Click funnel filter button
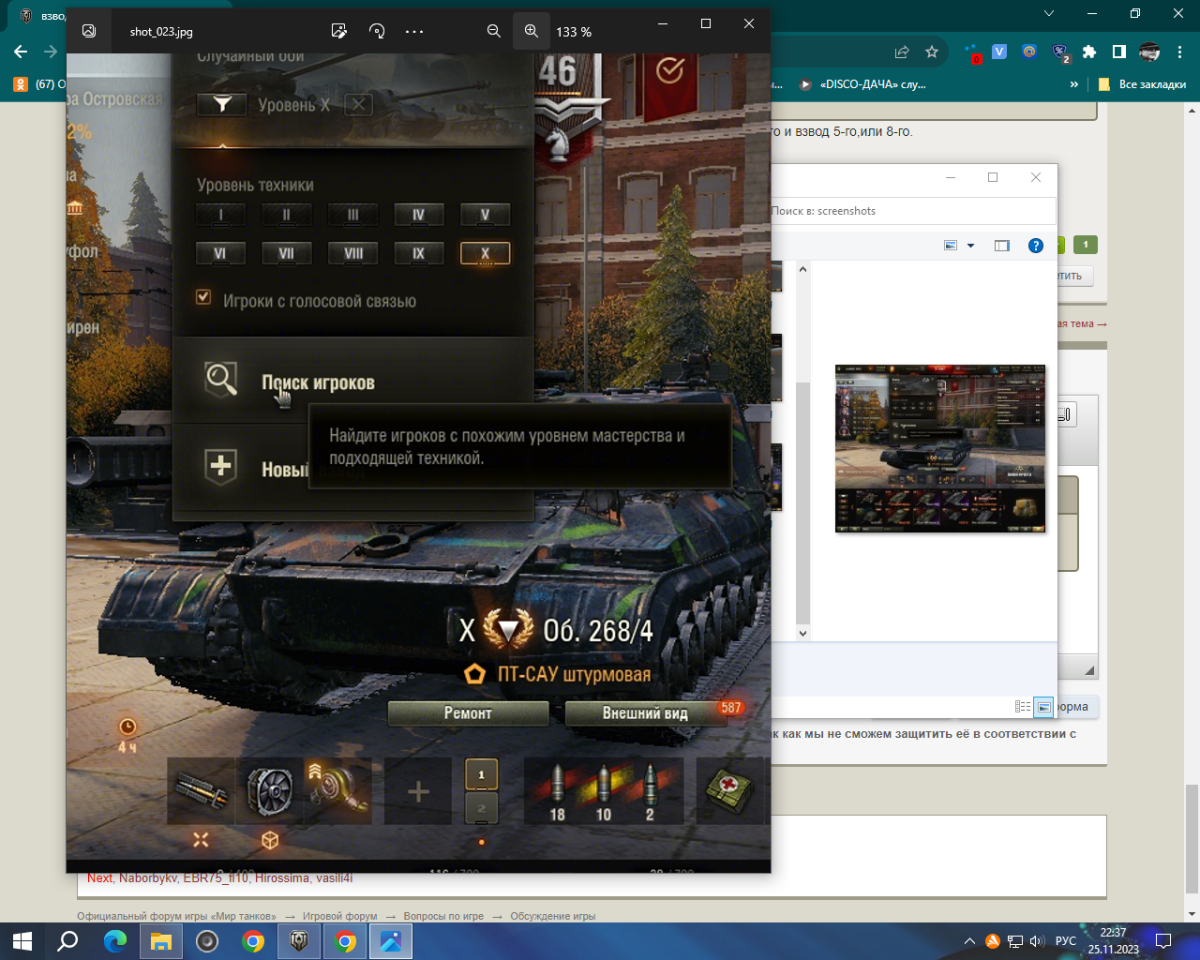Image resolution: width=1200 pixels, height=960 pixels. (221, 104)
